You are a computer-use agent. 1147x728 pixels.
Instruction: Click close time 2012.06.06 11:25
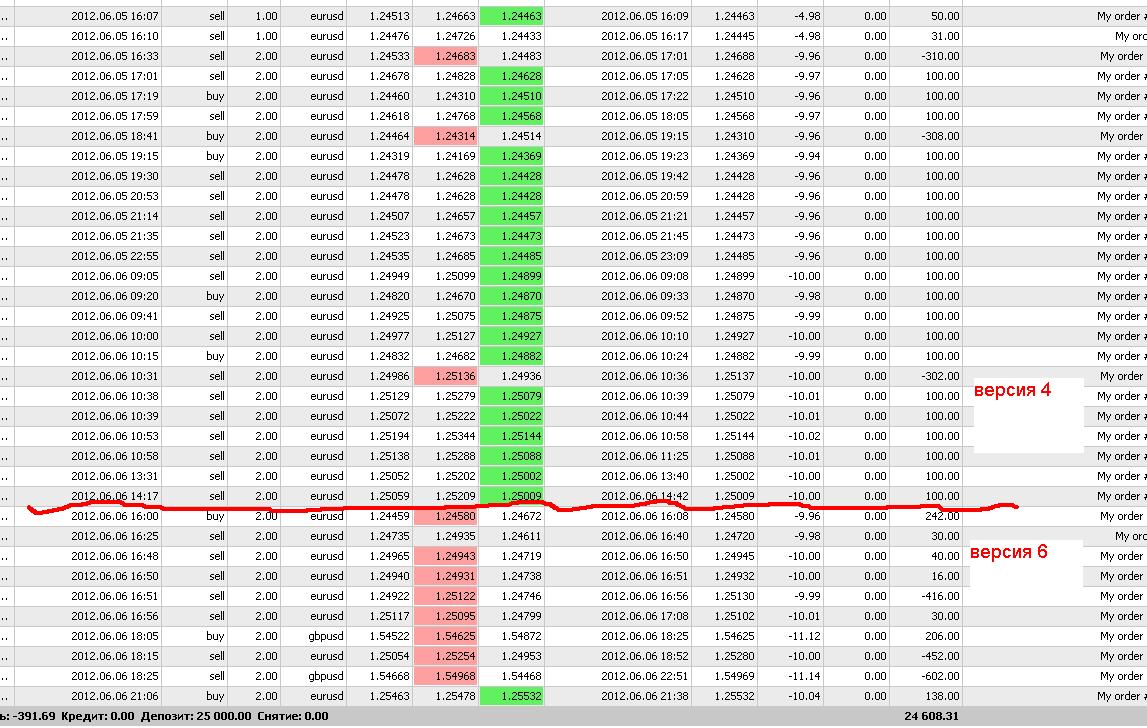point(644,456)
